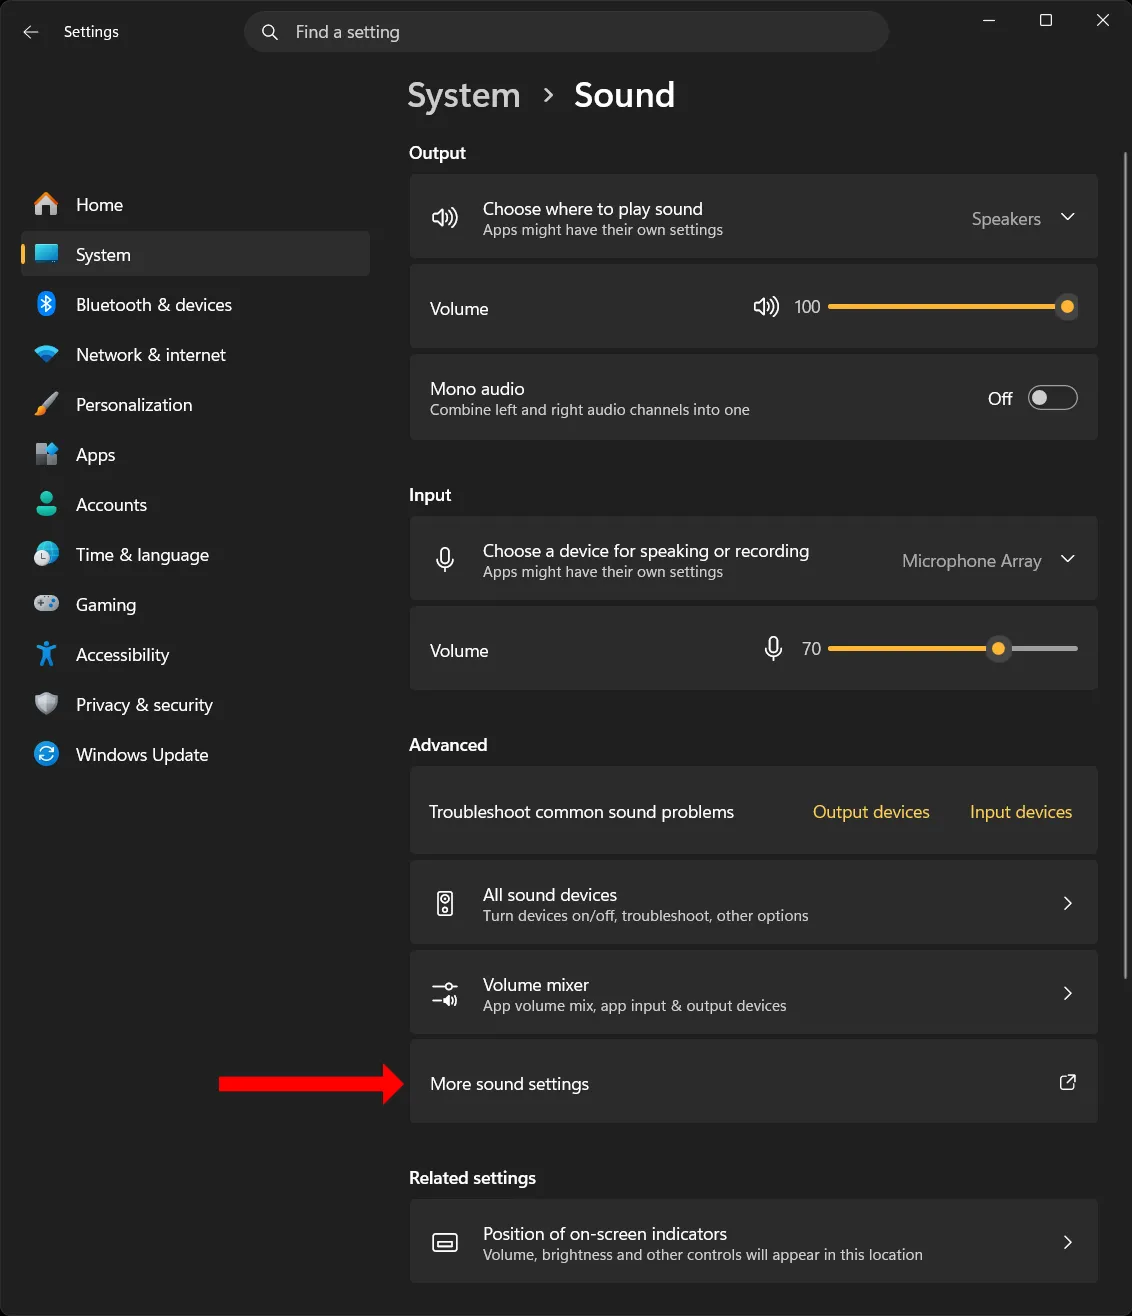Open Accounts settings

(195, 504)
